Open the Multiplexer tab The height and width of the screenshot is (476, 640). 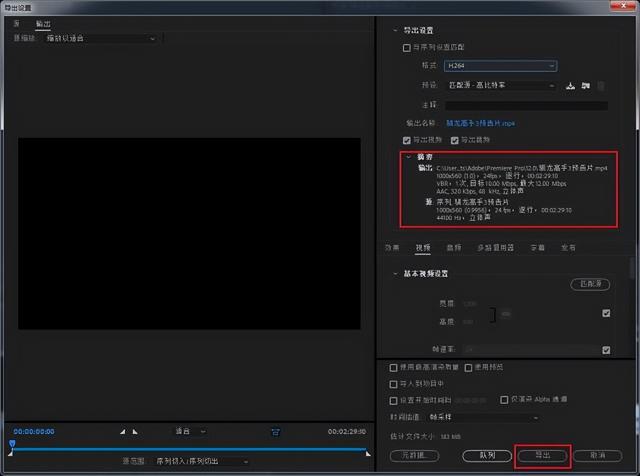[x=496, y=248]
